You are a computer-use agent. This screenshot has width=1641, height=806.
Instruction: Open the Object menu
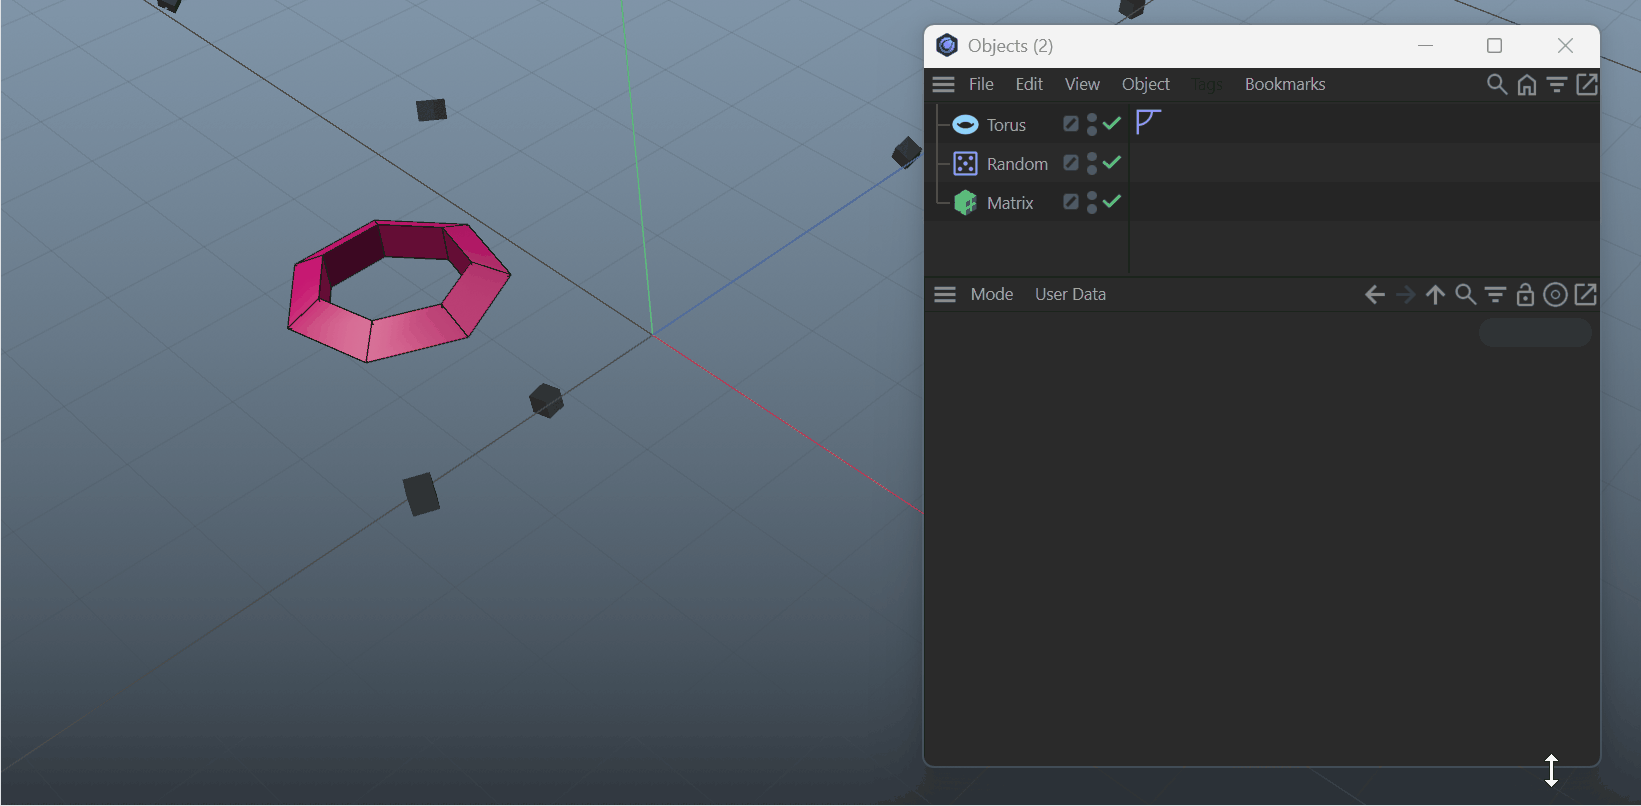(1145, 85)
